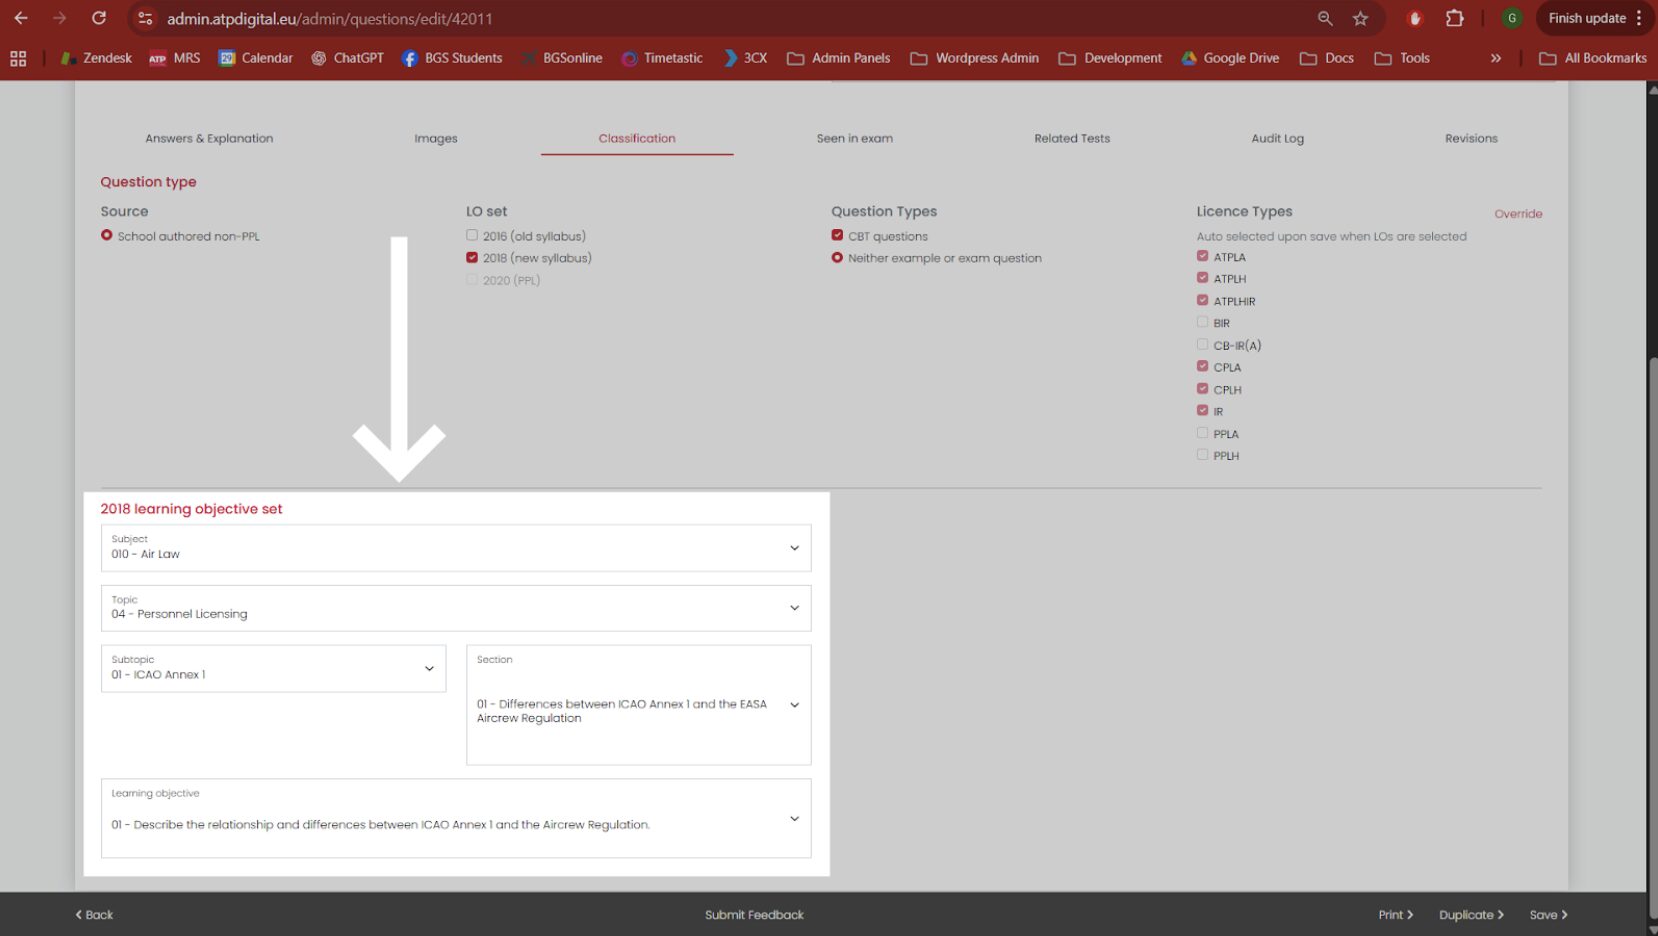The image size is (1658, 936).
Task: Open the apps grid icon in bookmarks bar
Action: [18, 58]
